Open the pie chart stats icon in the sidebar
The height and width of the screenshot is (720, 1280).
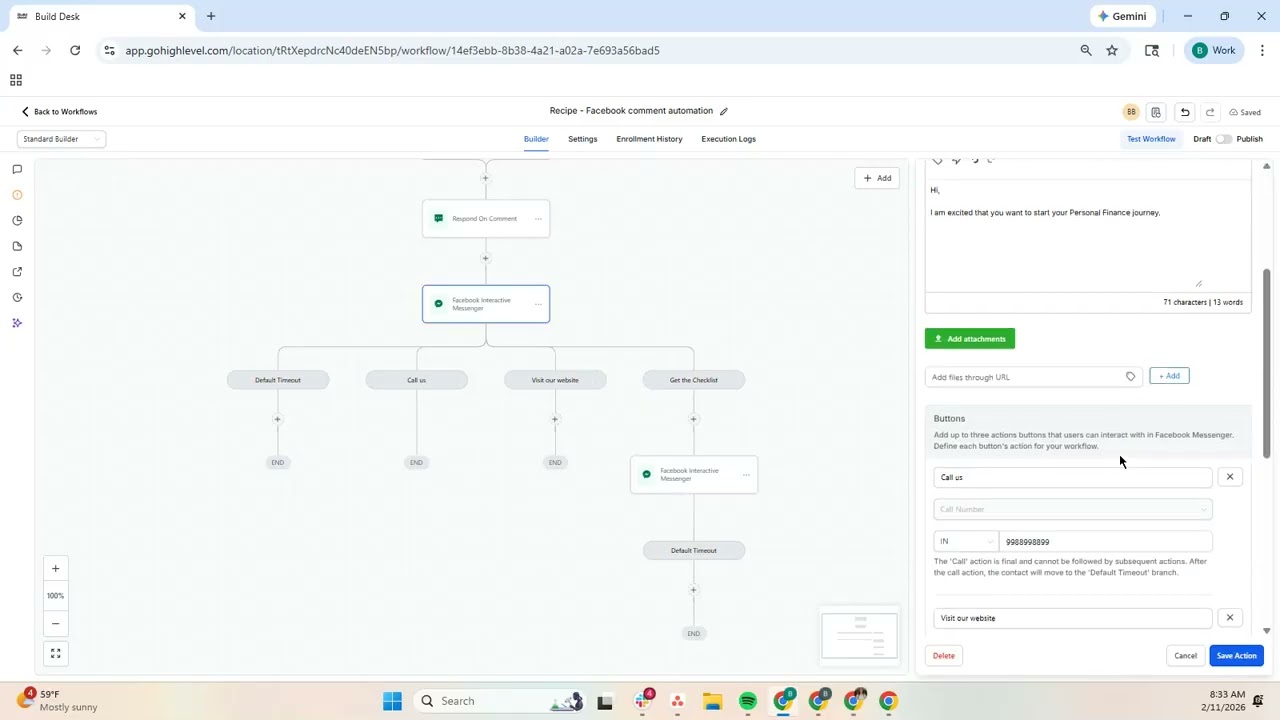point(17,221)
